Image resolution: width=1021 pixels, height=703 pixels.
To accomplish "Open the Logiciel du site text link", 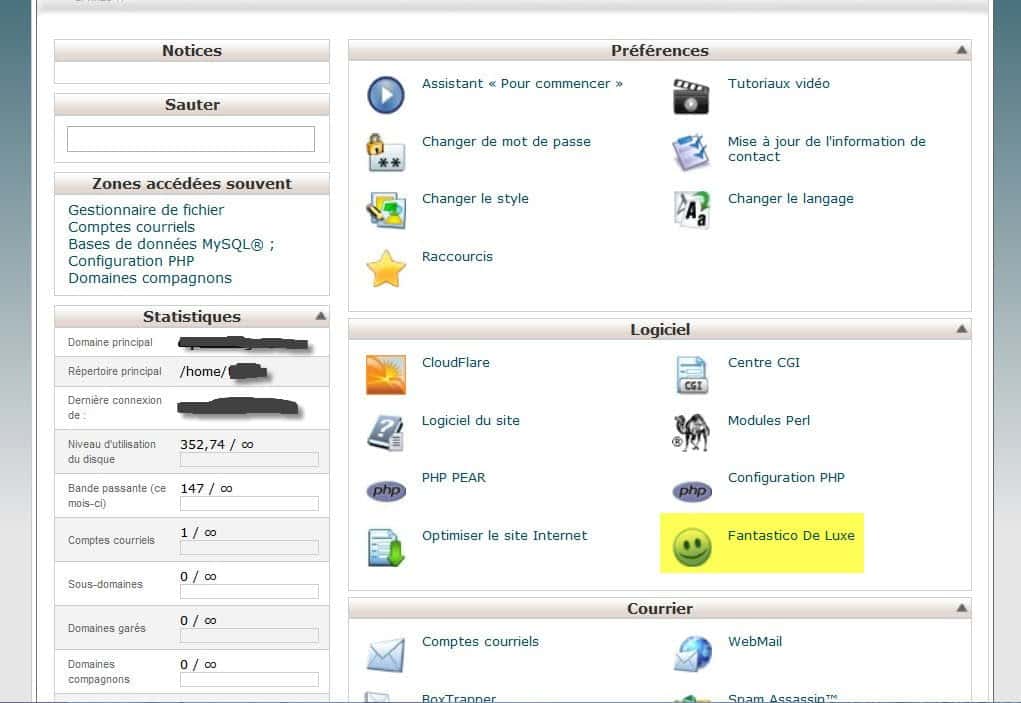I will (471, 420).
